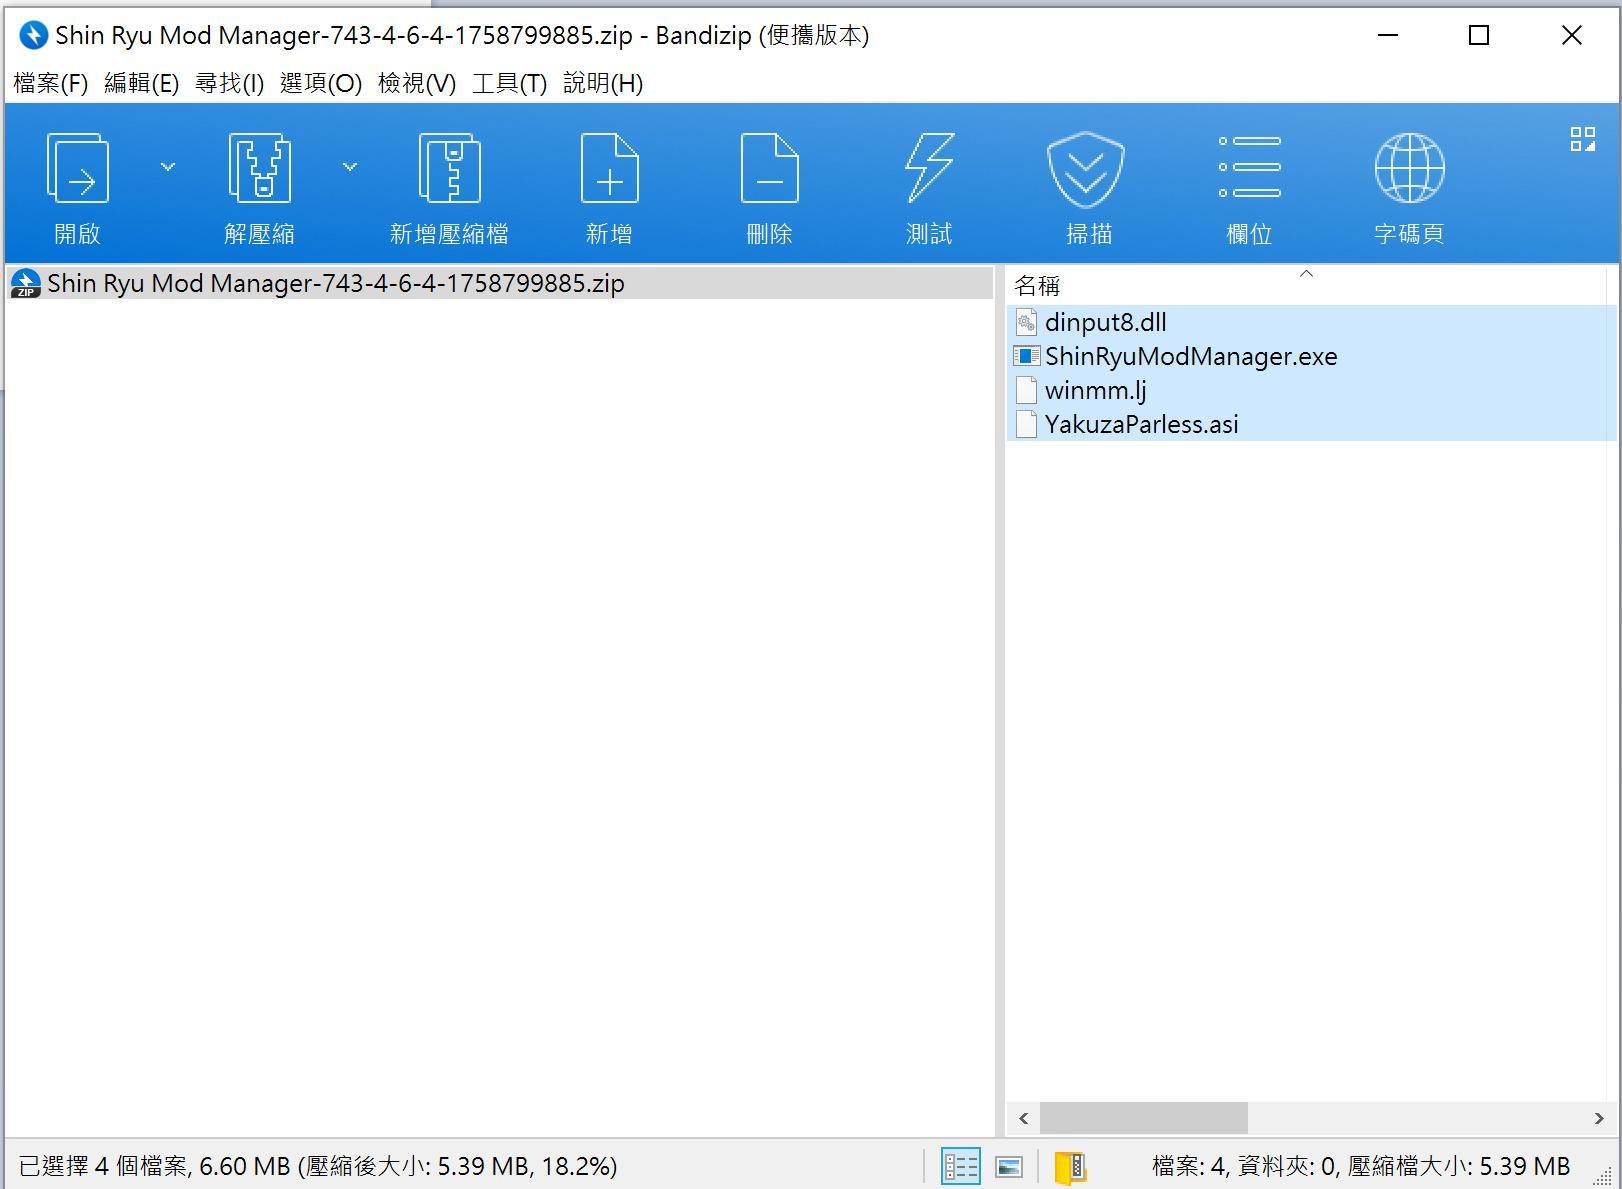Viewport: 1622px width, 1189px height.
Task: Open the 選項(O) menu
Action: tap(320, 83)
